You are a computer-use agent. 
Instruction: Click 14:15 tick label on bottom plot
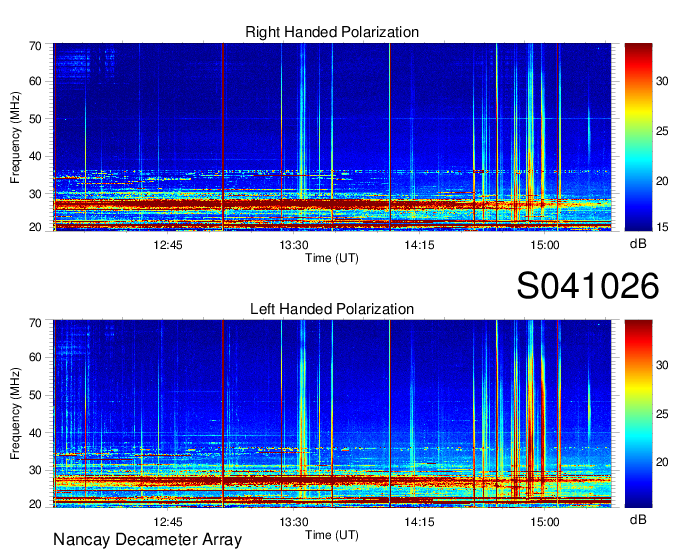pyautogui.click(x=419, y=522)
